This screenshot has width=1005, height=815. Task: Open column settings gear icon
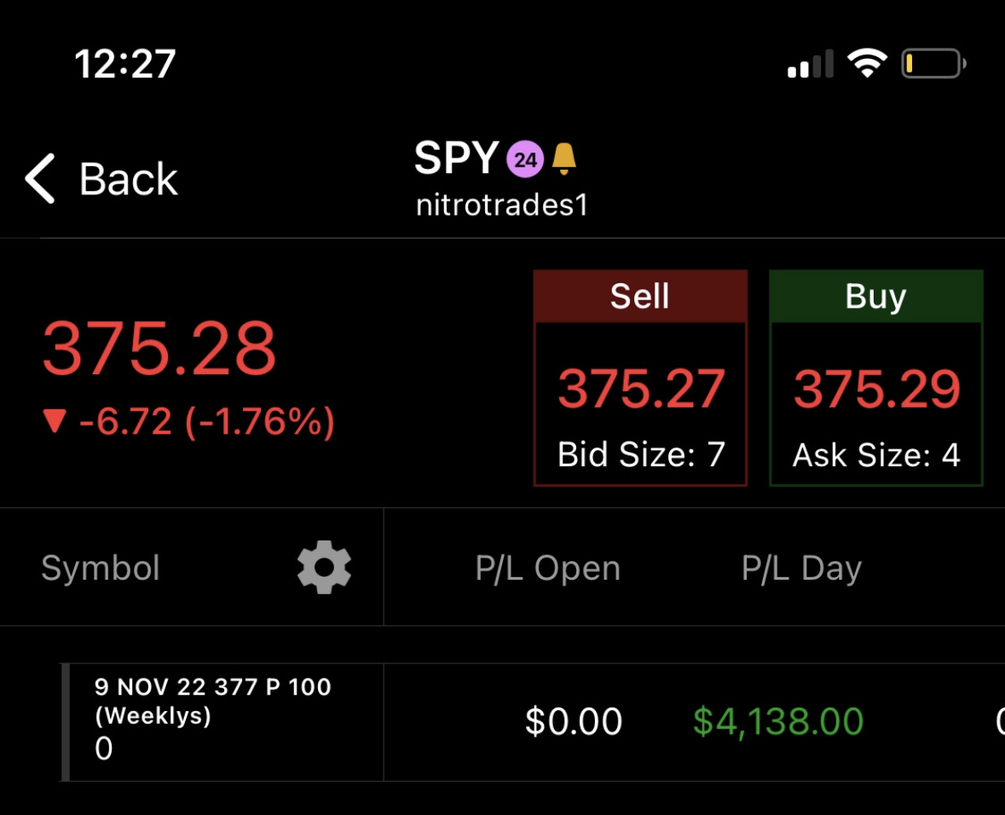[x=324, y=568]
